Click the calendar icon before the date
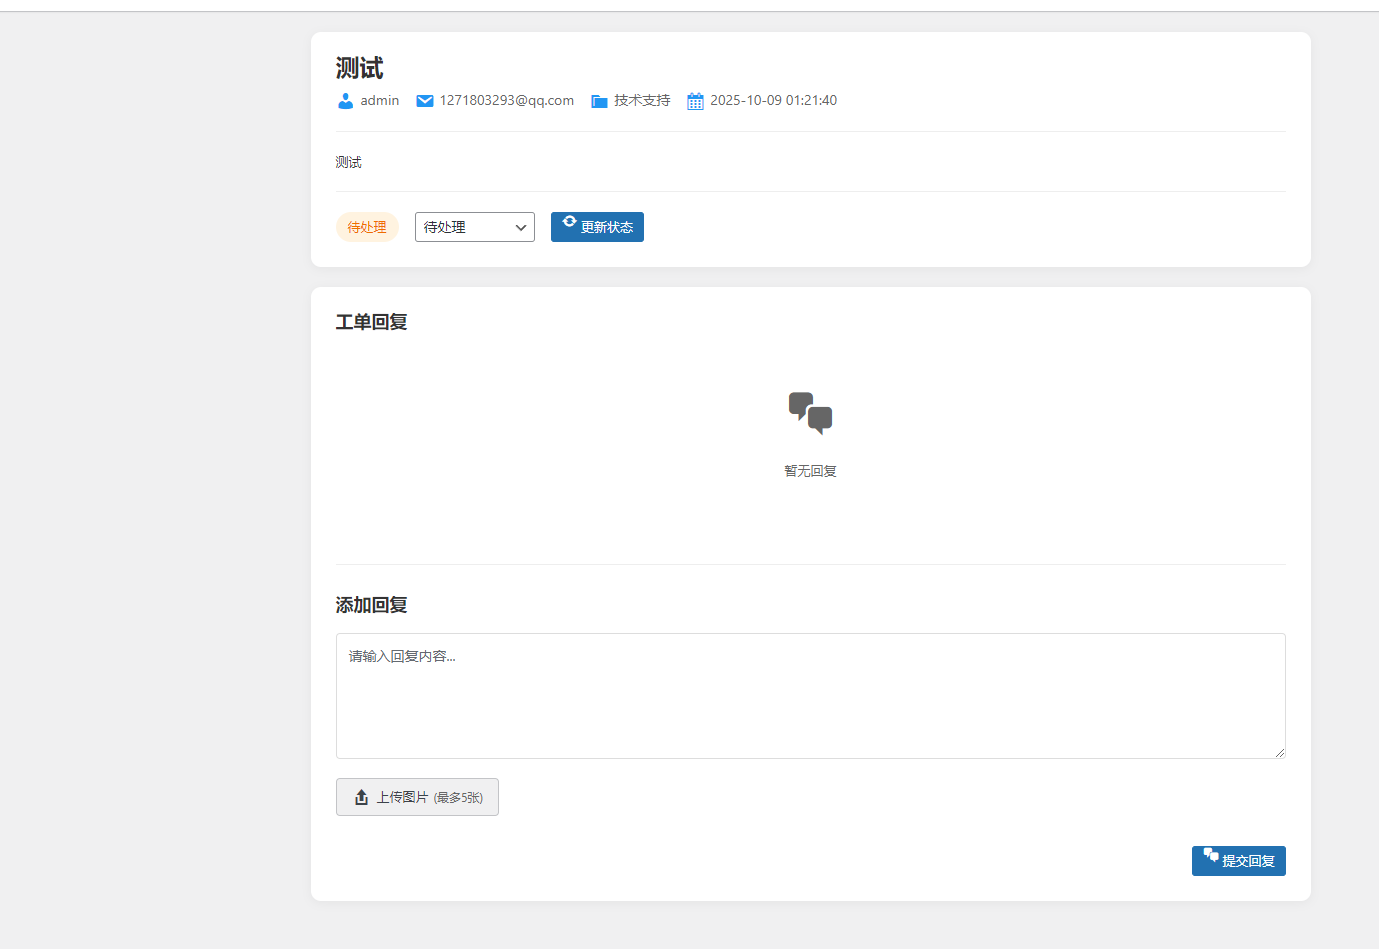The width and height of the screenshot is (1379, 949). (695, 101)
